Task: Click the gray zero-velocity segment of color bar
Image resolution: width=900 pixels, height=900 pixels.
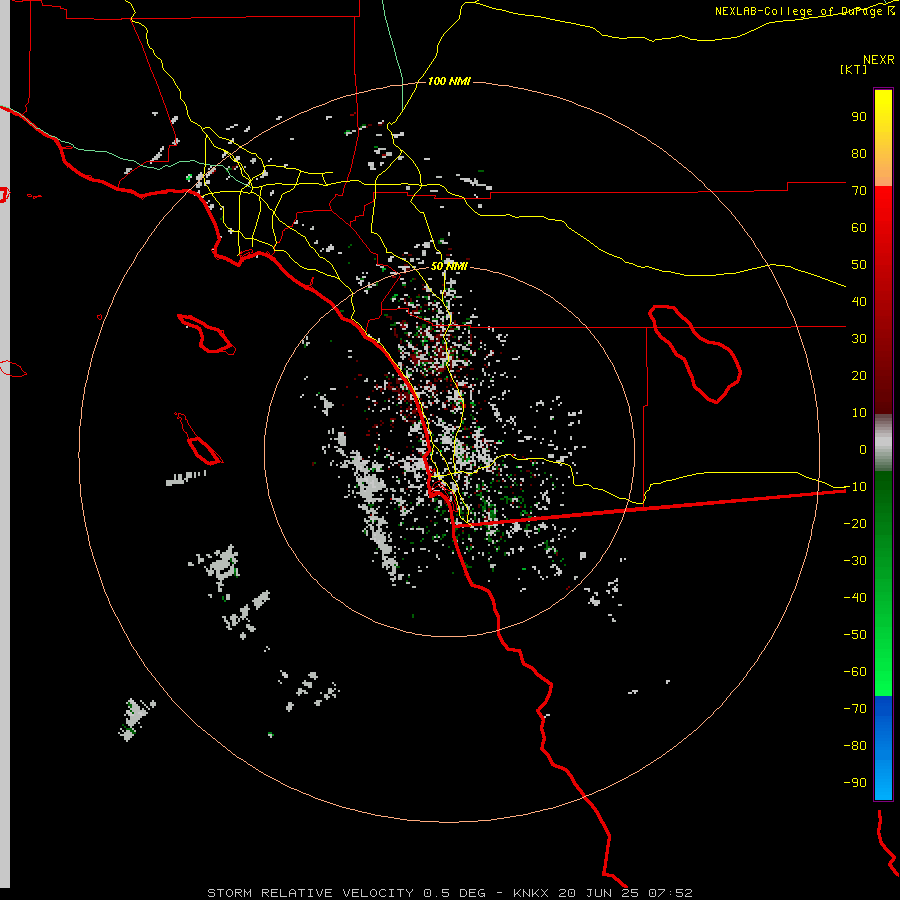Action: (883, 443)
